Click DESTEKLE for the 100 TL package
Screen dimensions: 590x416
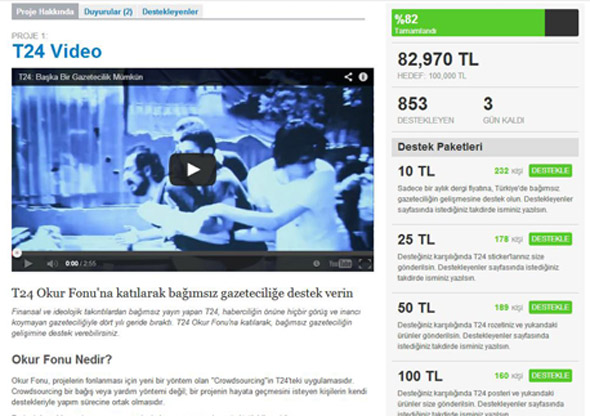pos(550,375)
